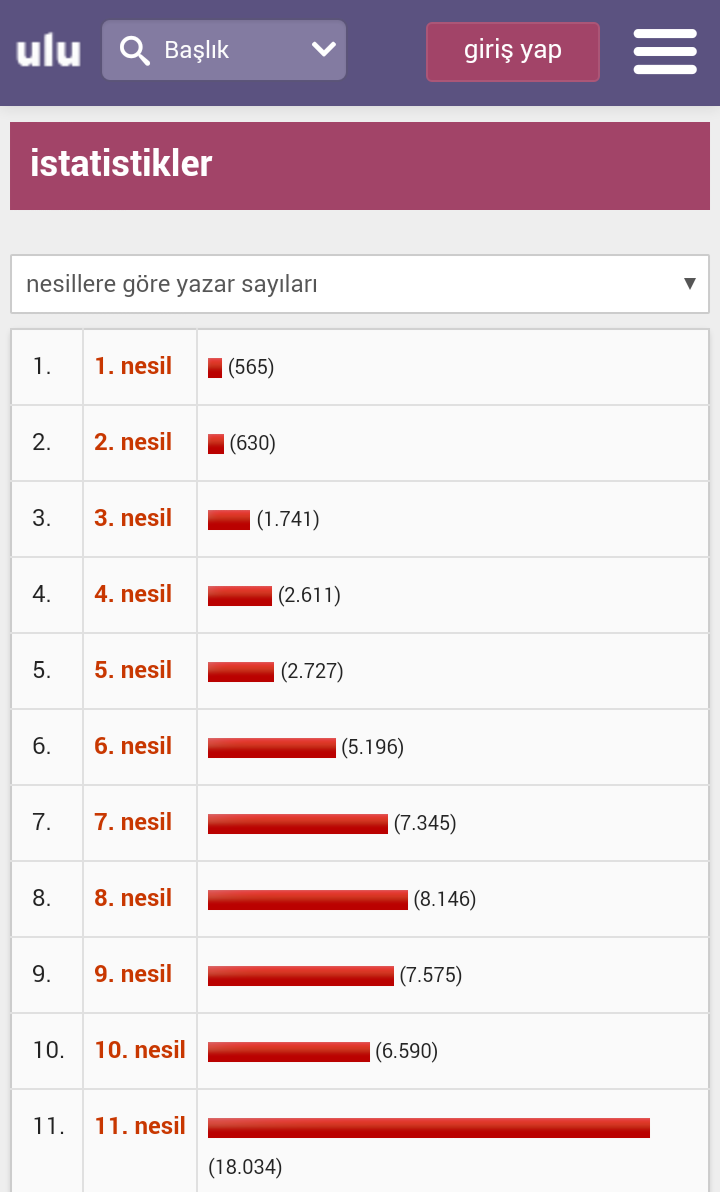Click the statistics dropdown arrow

(689, 284)
